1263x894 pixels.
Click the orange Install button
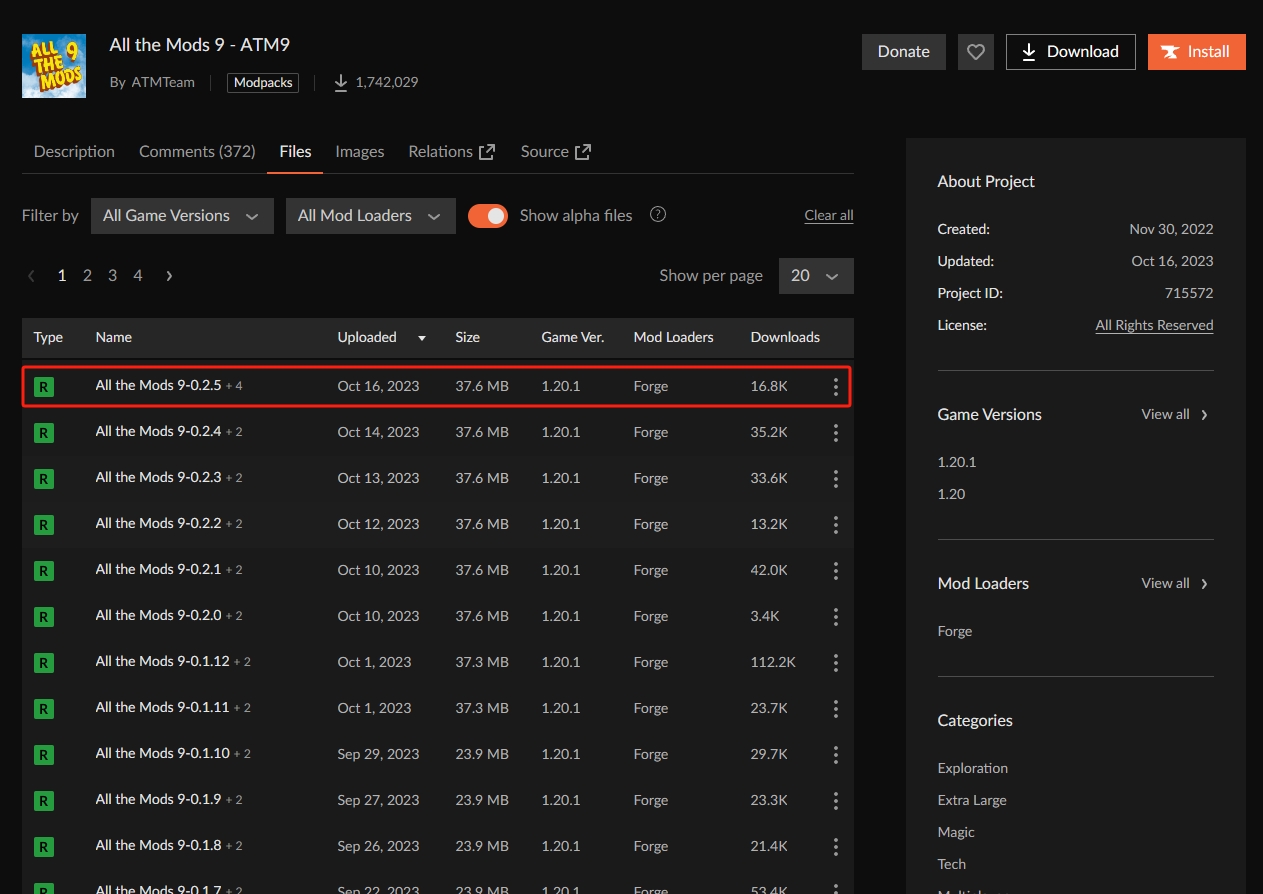point(1196,52)
